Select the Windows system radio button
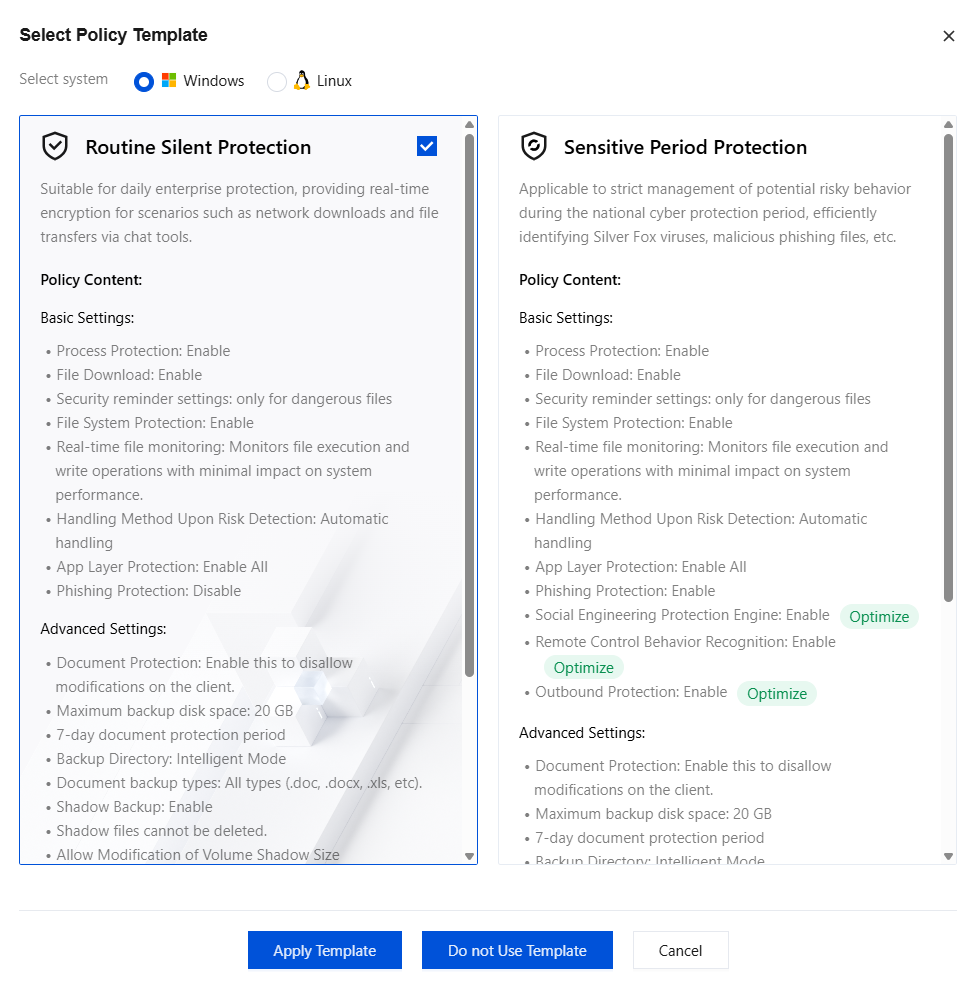Viewport: 977px width, 1000px height. point(144,82)
